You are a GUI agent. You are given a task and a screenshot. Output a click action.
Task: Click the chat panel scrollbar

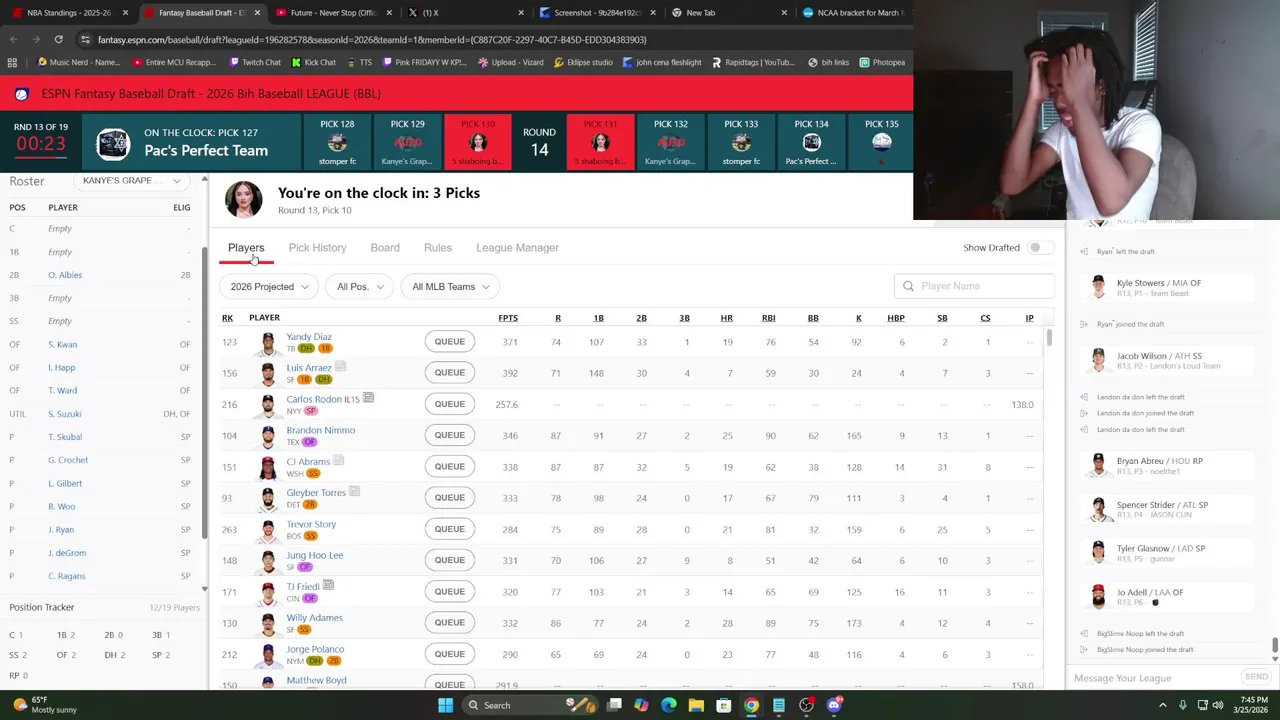coord(1274,645)
